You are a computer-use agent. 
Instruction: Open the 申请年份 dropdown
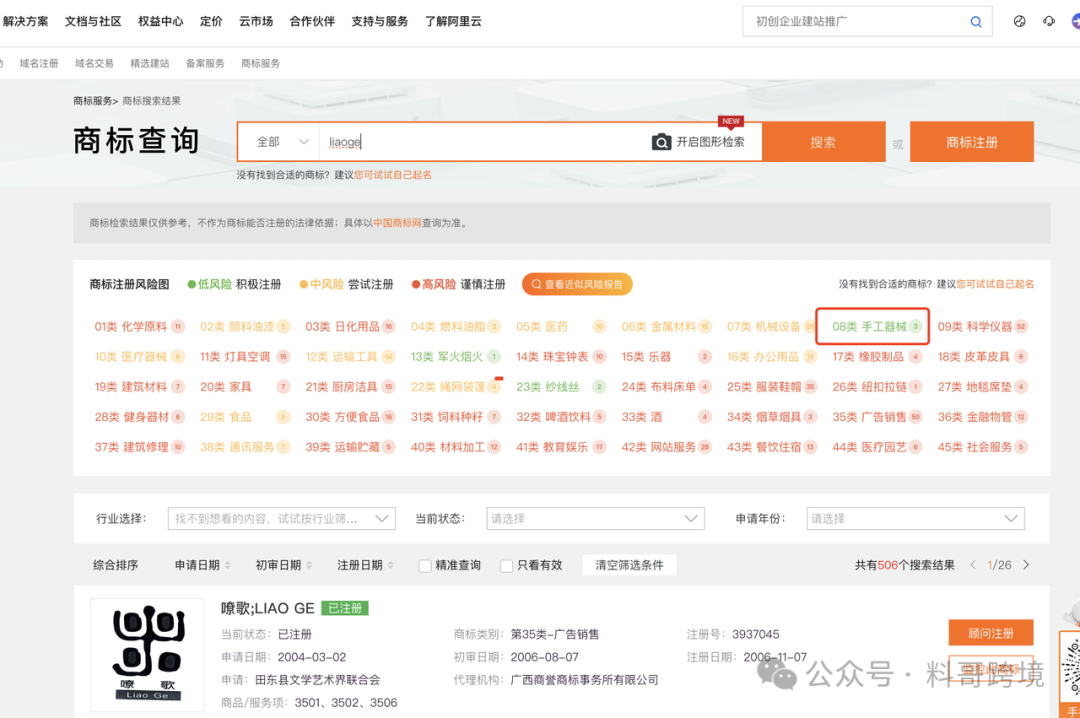915,519
